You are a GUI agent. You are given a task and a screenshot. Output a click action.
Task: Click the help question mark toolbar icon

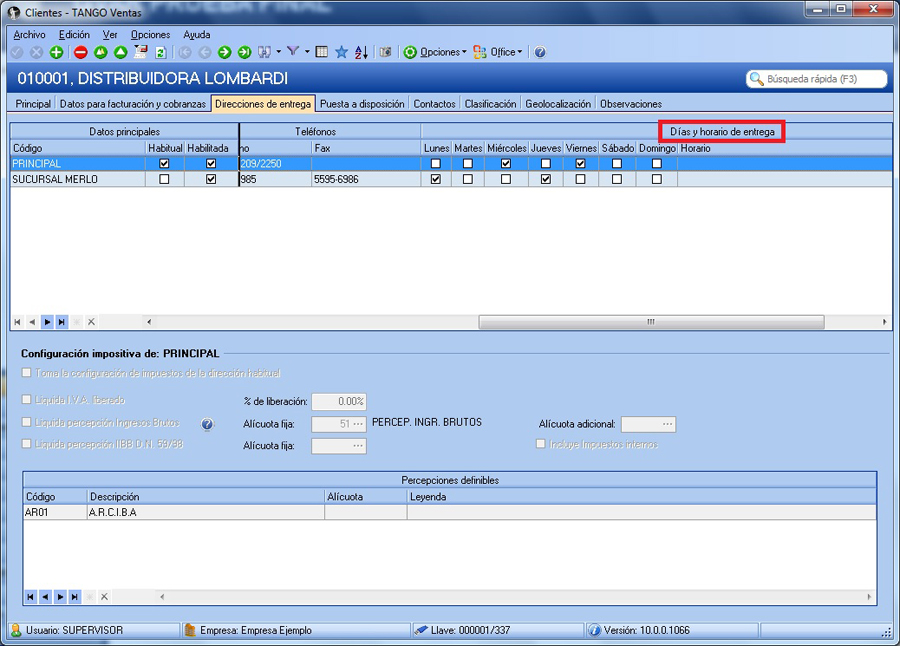click(x=540, y=52)
